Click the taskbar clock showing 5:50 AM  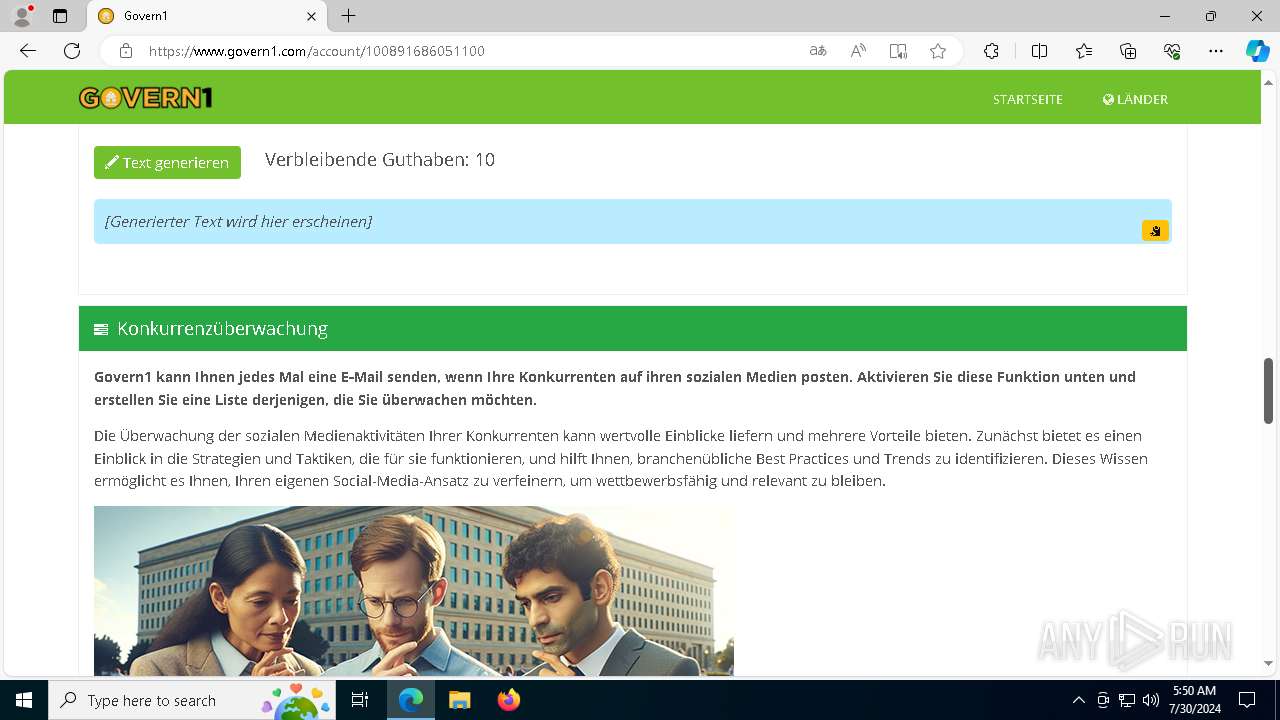click(x=1194, y=700)
